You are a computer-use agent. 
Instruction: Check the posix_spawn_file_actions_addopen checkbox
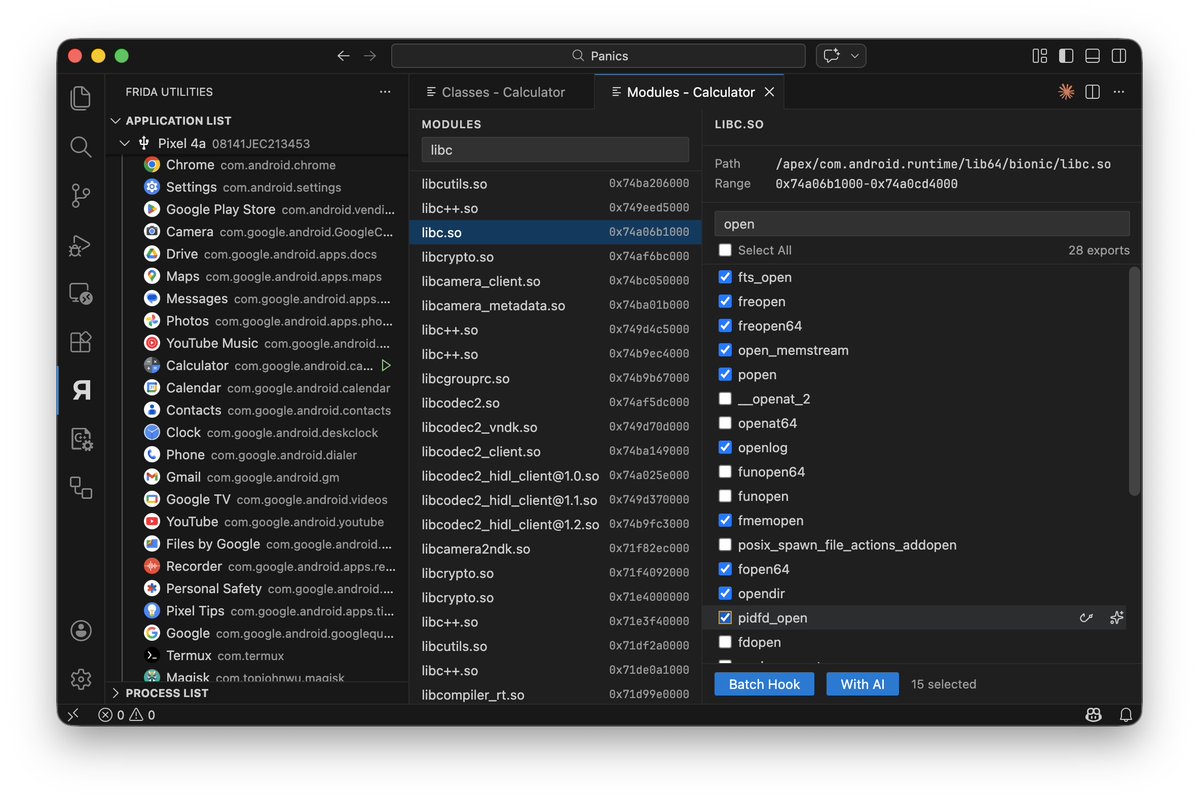pos(725,544)
